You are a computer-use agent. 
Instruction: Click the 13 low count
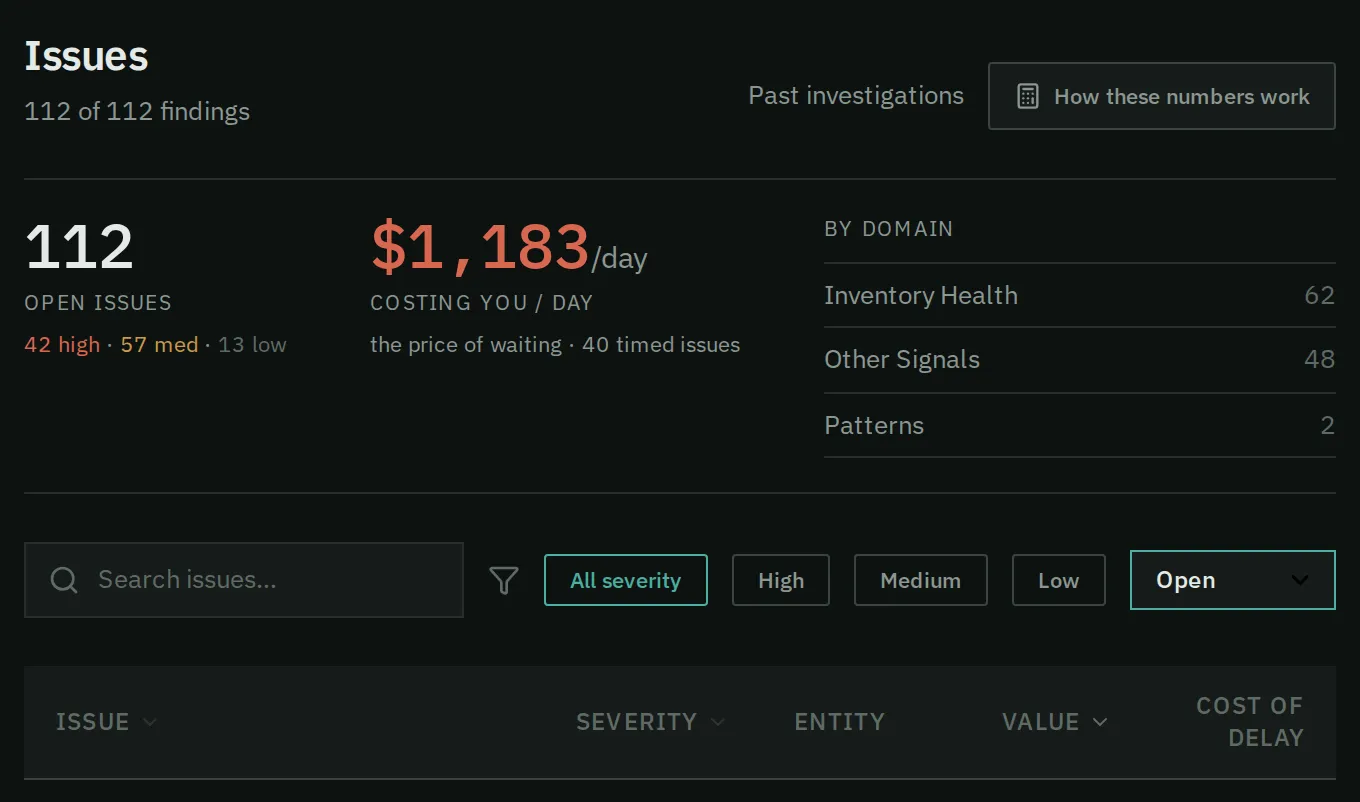pyautogui.click(x=252, y=345)
